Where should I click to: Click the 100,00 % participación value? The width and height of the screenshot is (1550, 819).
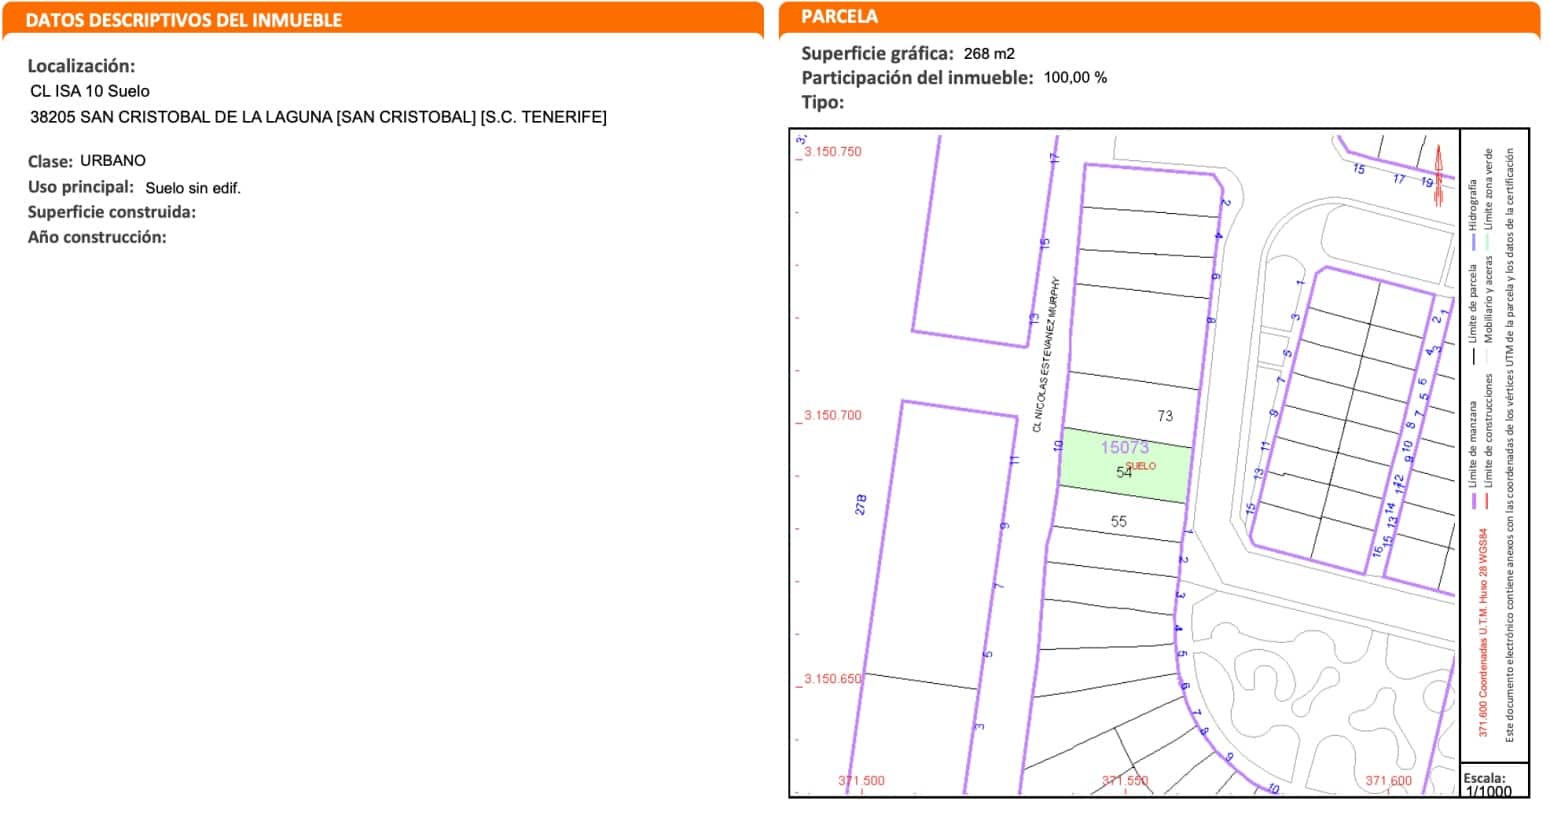tap(1075, 75)
